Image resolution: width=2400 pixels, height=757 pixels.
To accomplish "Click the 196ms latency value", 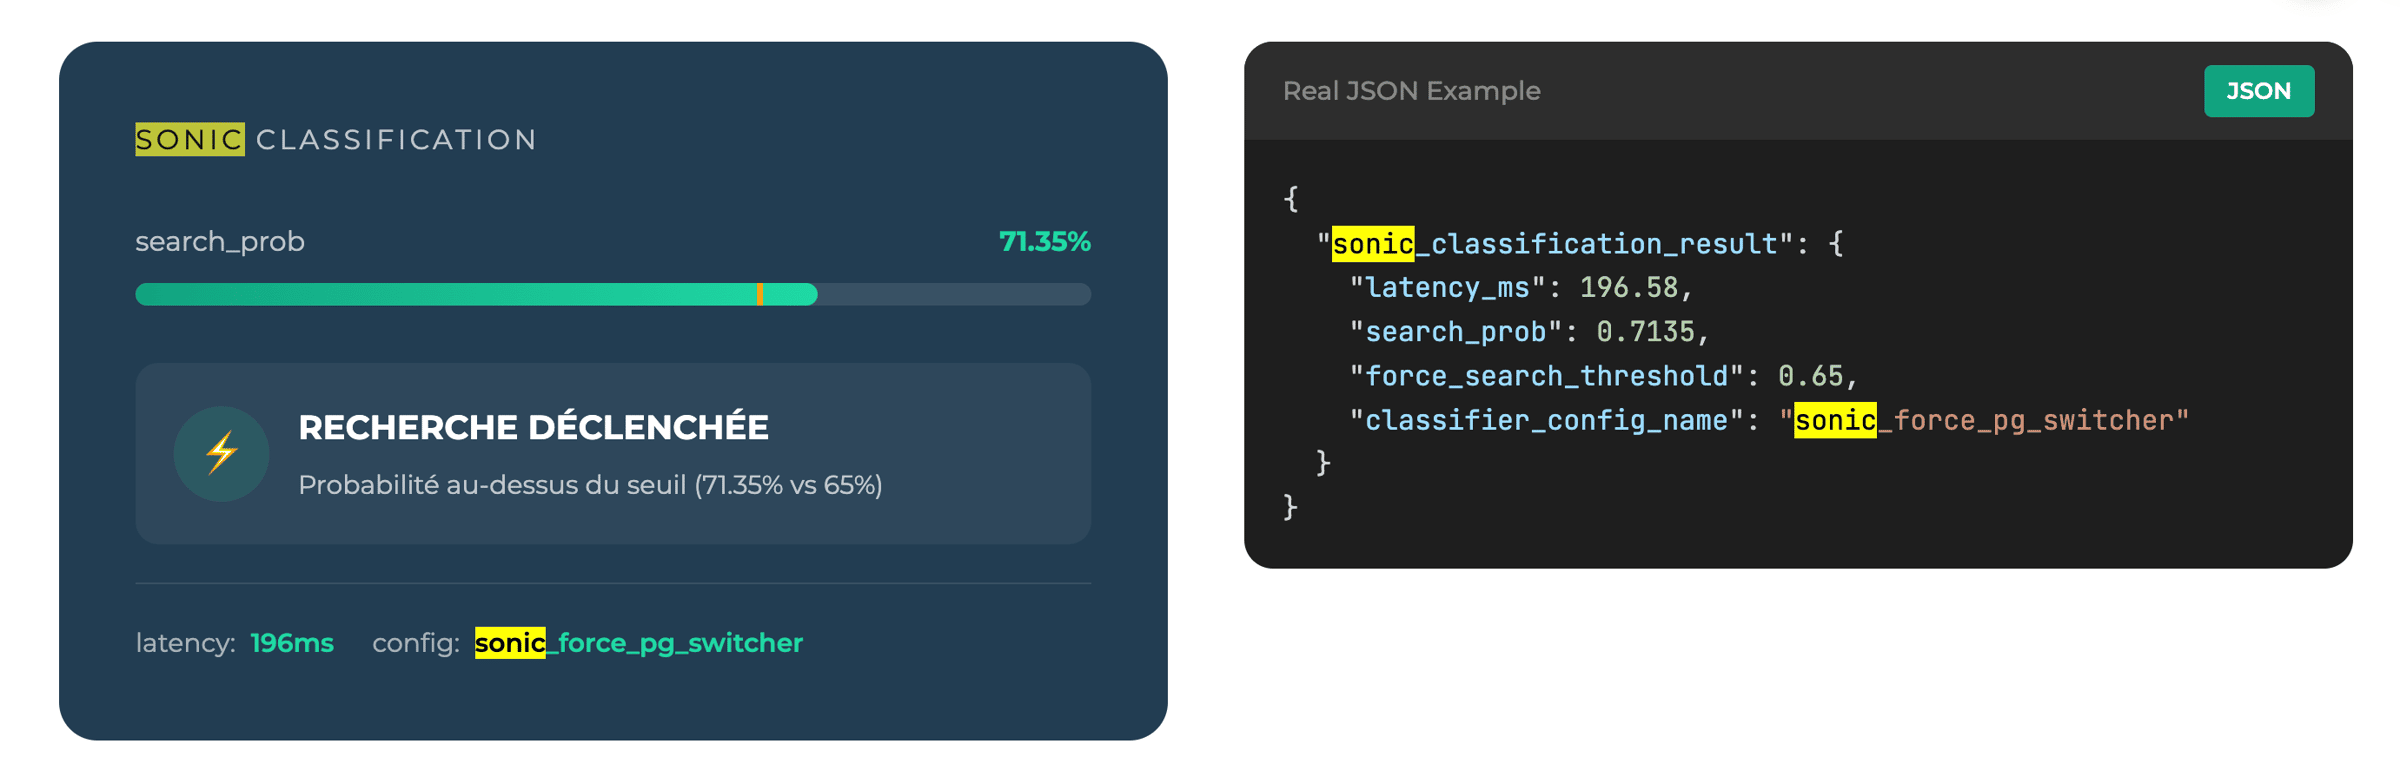I will 292,643.
